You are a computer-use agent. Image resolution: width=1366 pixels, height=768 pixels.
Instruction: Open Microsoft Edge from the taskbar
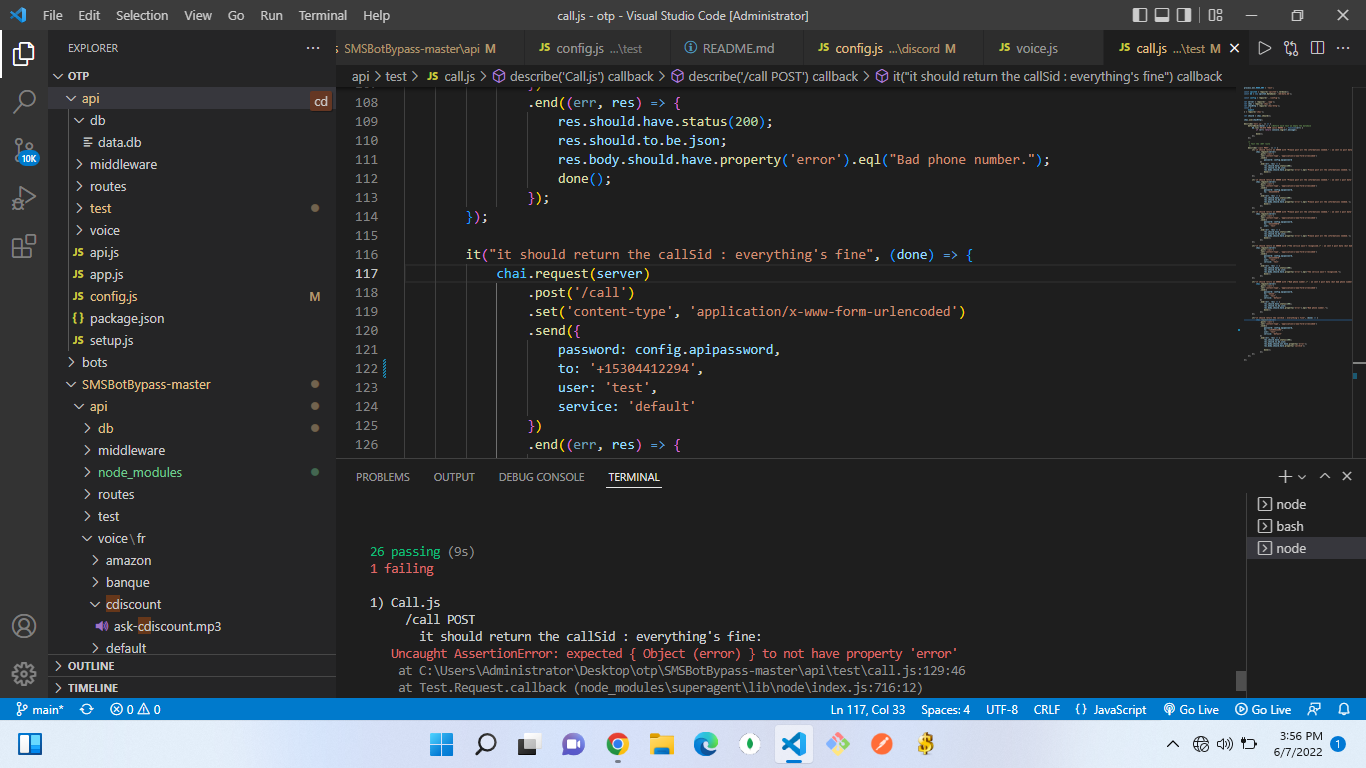pyautogui.click(x=705, y=744)
